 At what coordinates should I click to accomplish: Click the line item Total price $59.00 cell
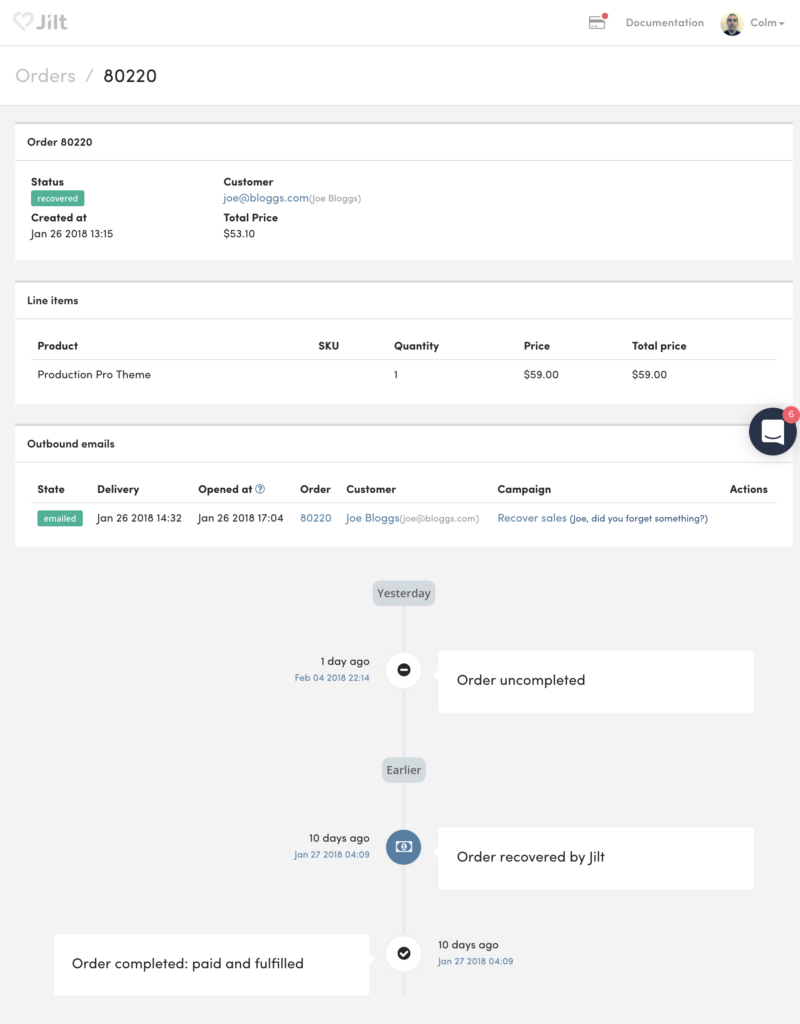649,374
